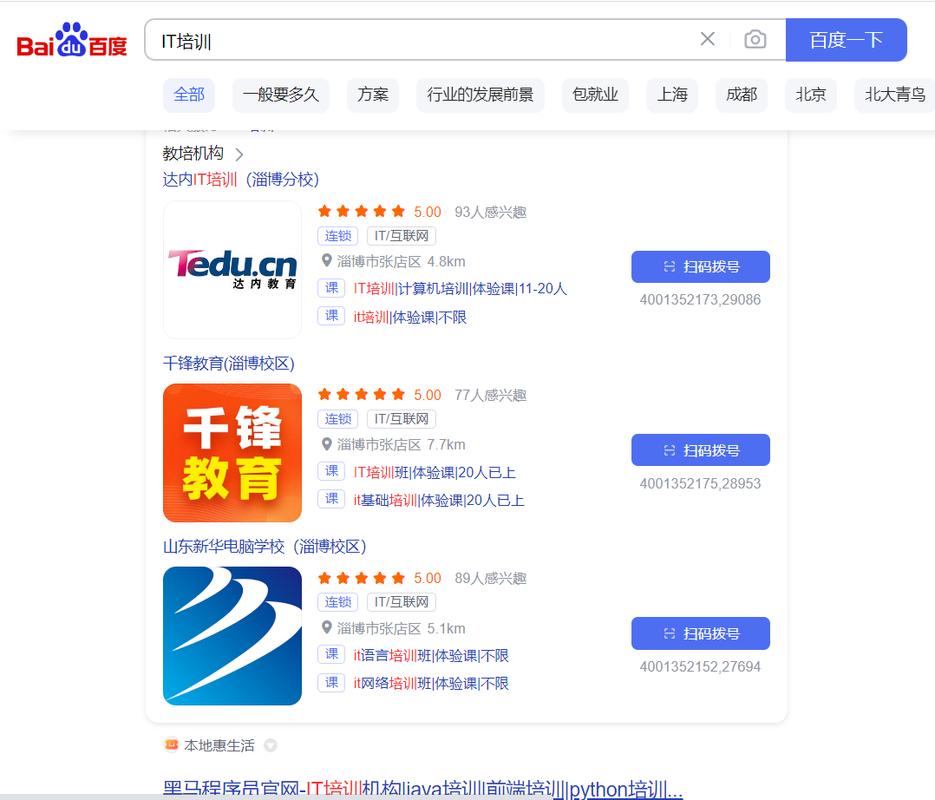
Task: Open the 黑马程序员官网 IT培训机构 result link
Action: [423, 789]
